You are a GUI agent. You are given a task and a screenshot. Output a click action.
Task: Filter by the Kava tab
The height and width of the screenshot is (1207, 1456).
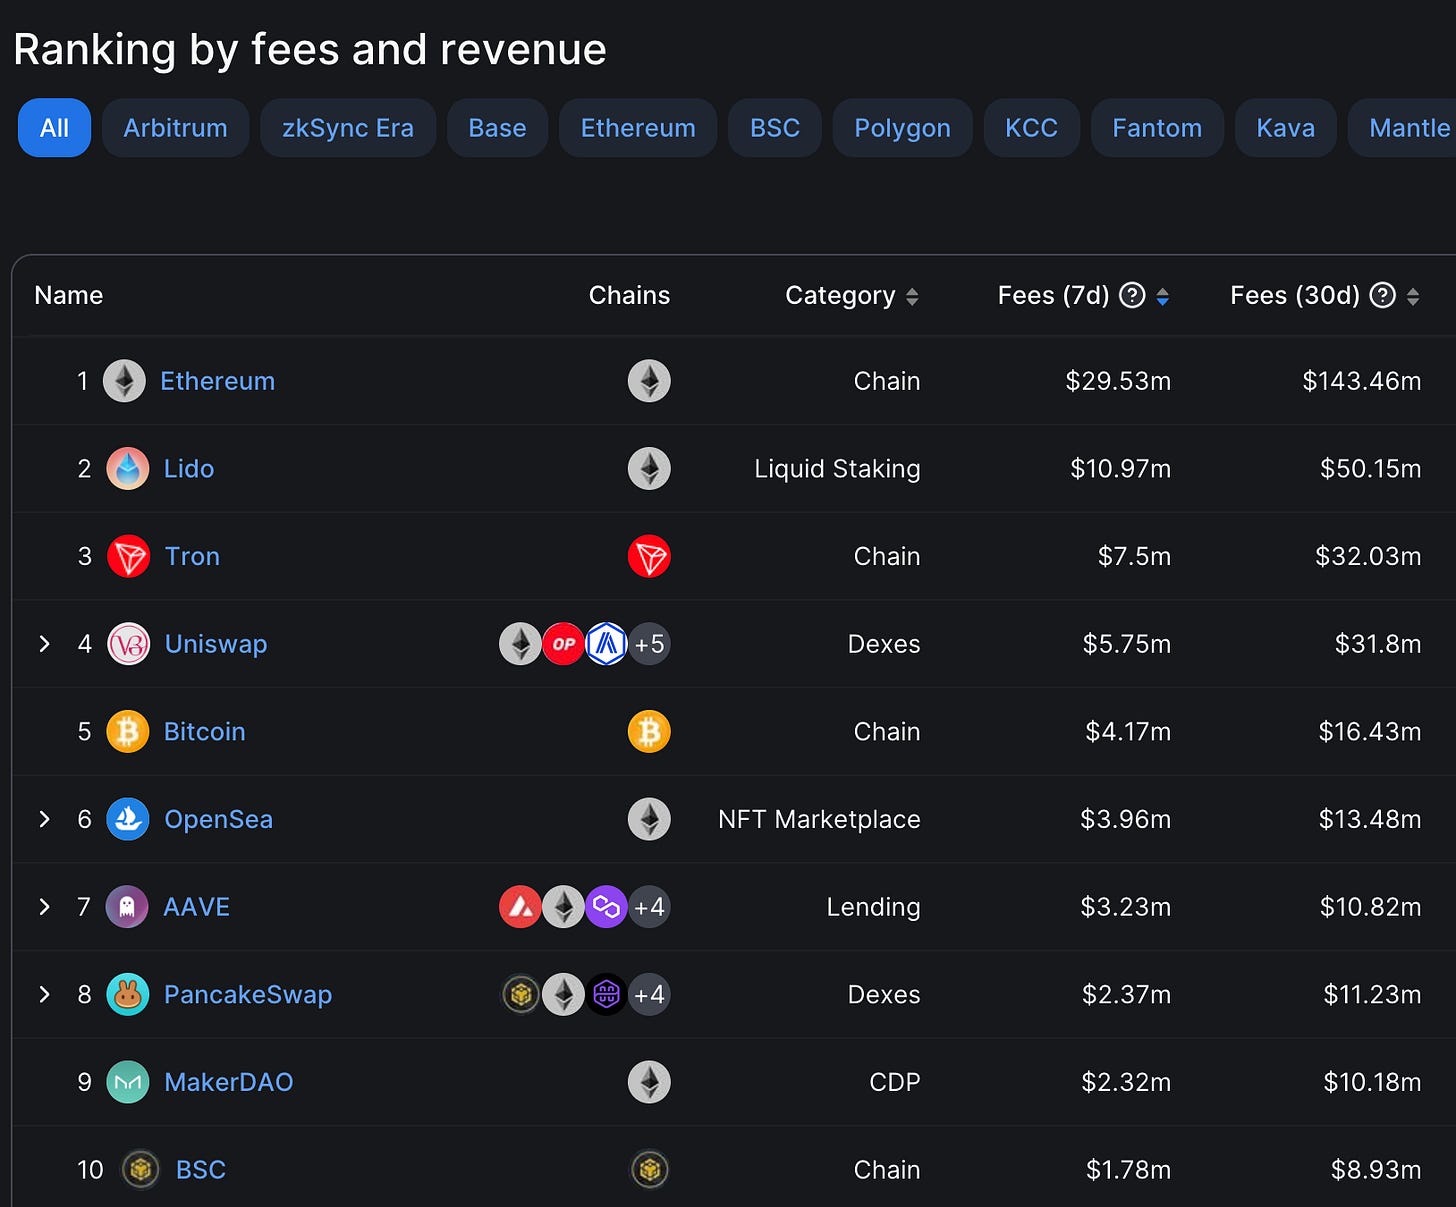[1285, 128]
